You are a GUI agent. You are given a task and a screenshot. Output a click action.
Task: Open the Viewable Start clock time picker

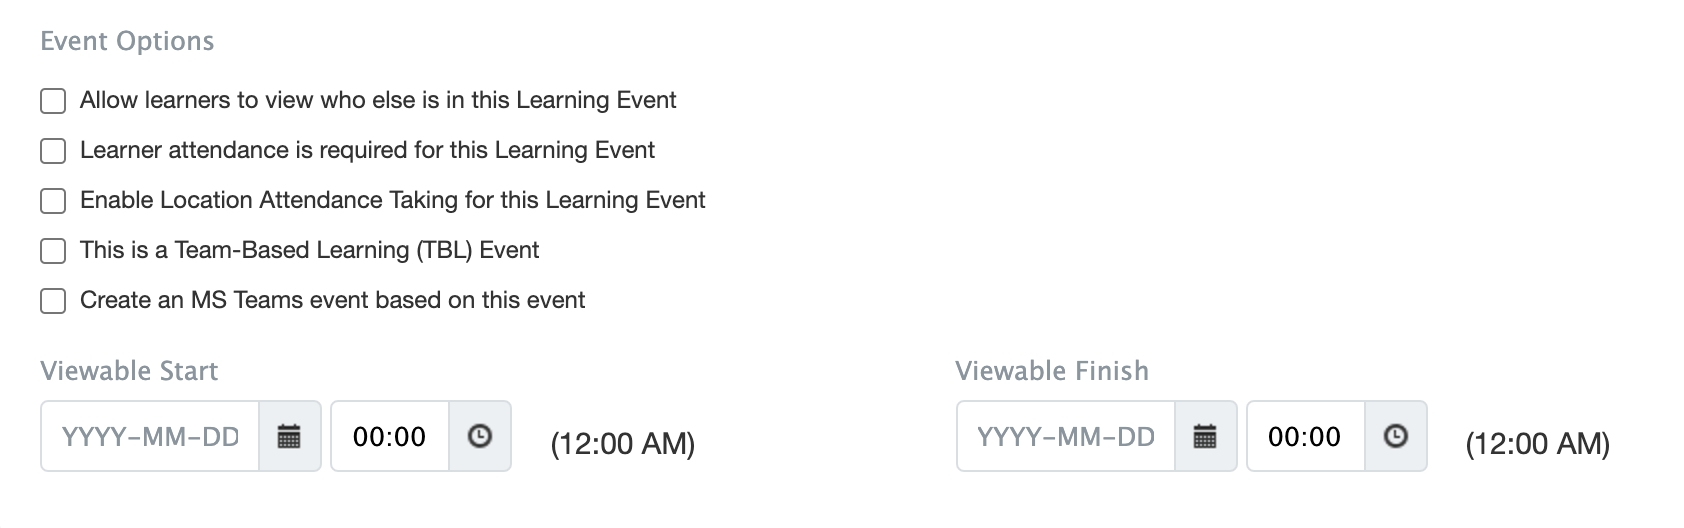tap(480, 436)
